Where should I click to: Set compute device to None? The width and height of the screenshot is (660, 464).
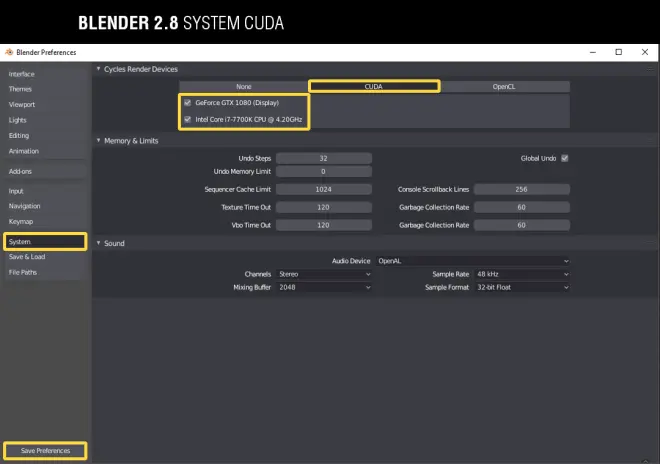244,87
